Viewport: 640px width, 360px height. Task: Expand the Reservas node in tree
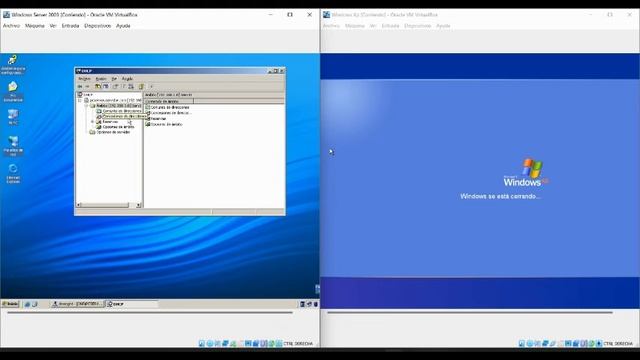point(93,122)
